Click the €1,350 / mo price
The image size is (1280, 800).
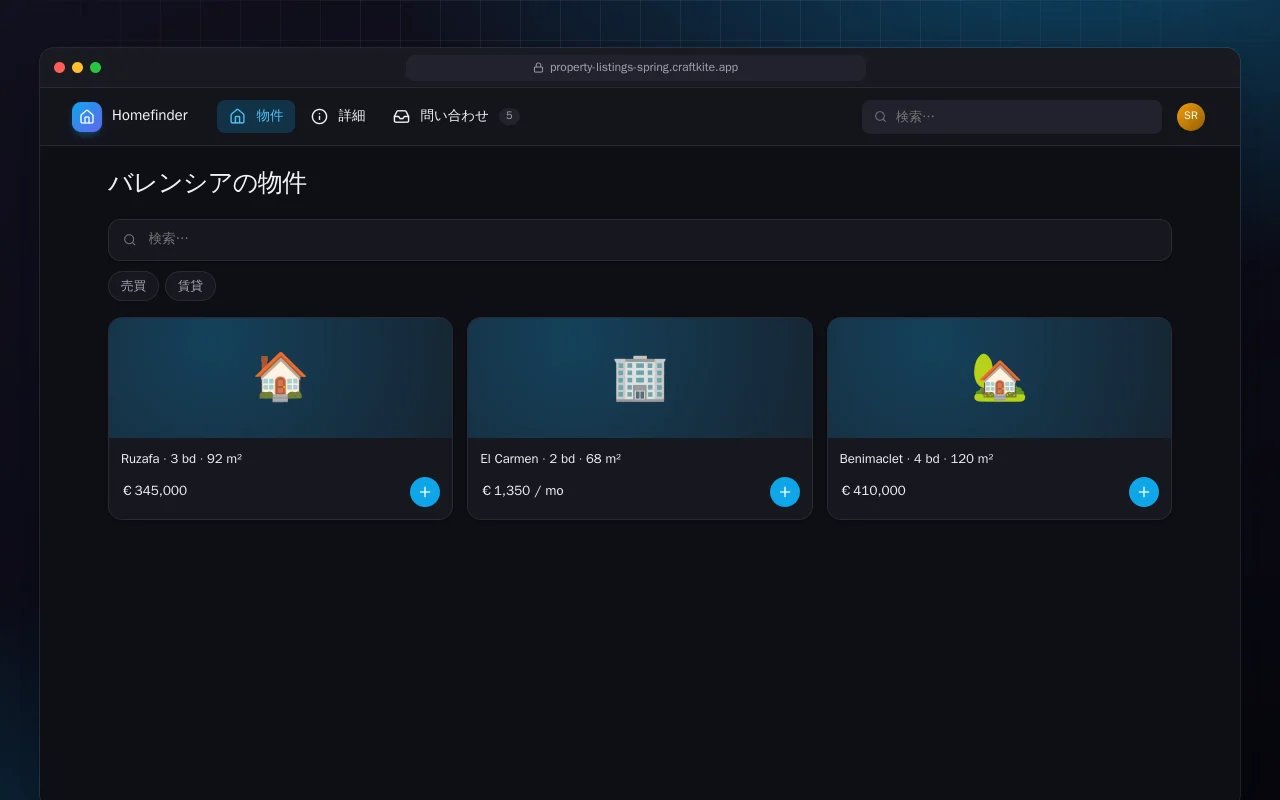click(522, 491)
